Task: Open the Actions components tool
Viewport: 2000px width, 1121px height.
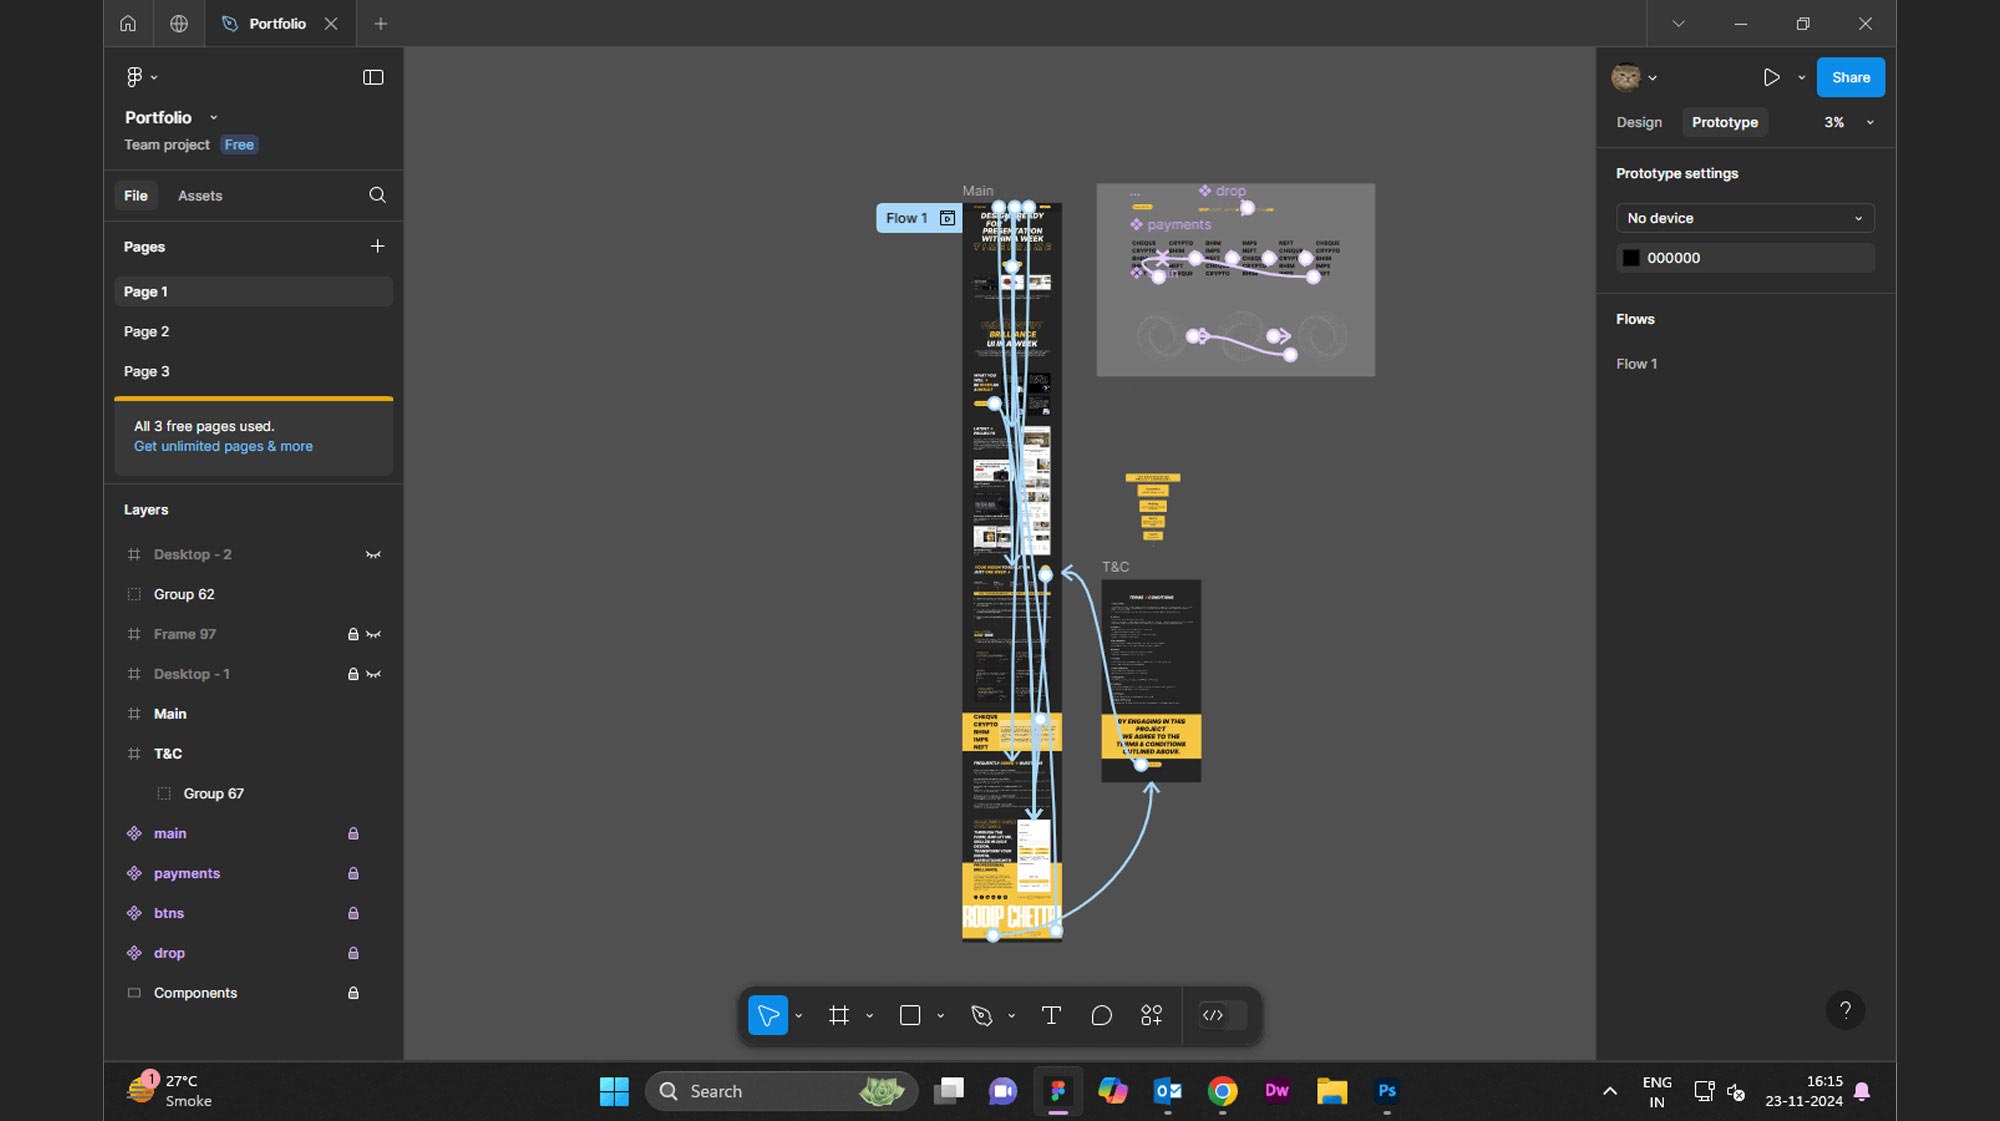Action: coord(1151,1016)
